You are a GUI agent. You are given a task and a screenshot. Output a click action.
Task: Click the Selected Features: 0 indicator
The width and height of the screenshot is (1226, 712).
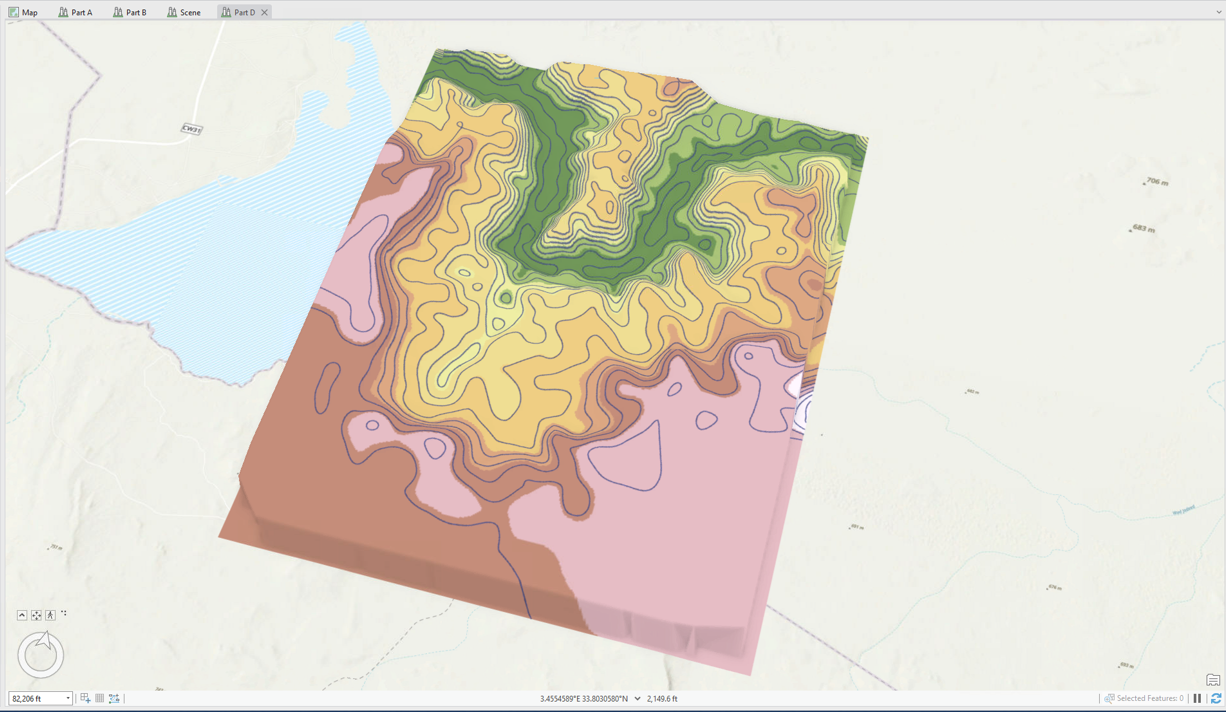click(x=1144, y=699)
